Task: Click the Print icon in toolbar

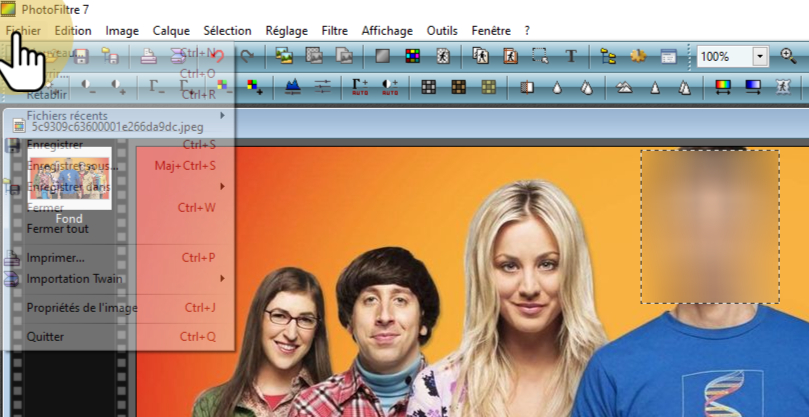Action: click(149, 56)
